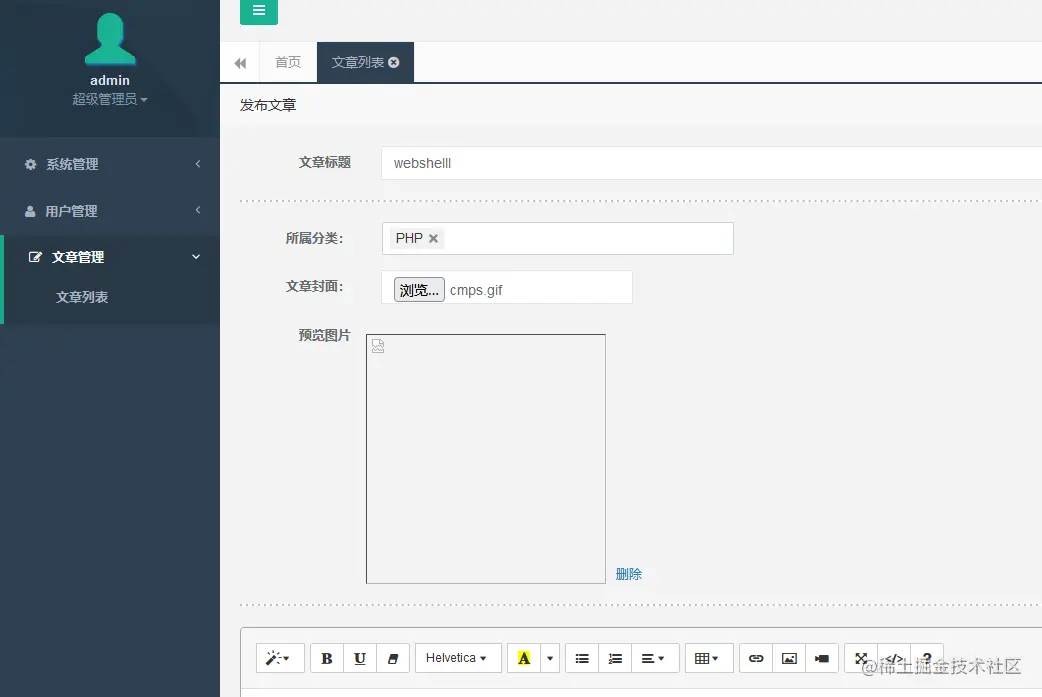This screenshot has height=697, width=1042.
Task: Open the 首页 tab
Action: click(288, 62)
